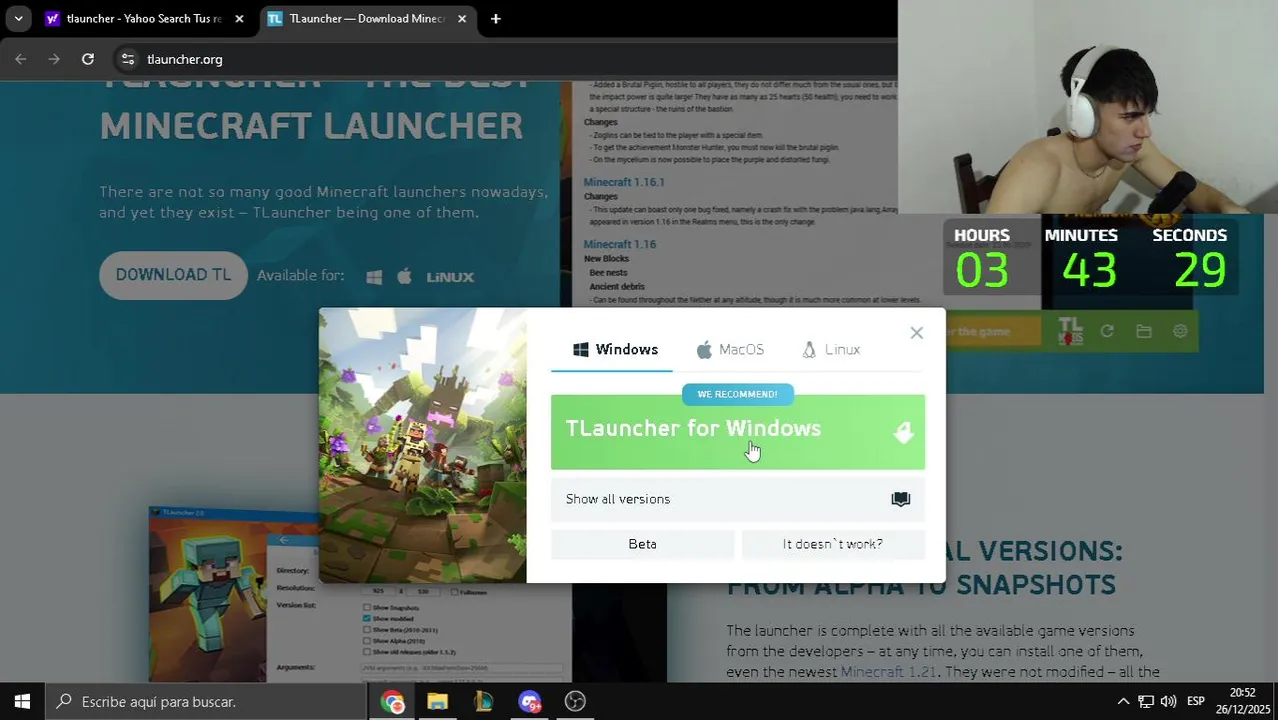Select the TLauncher browser tab

367,18
